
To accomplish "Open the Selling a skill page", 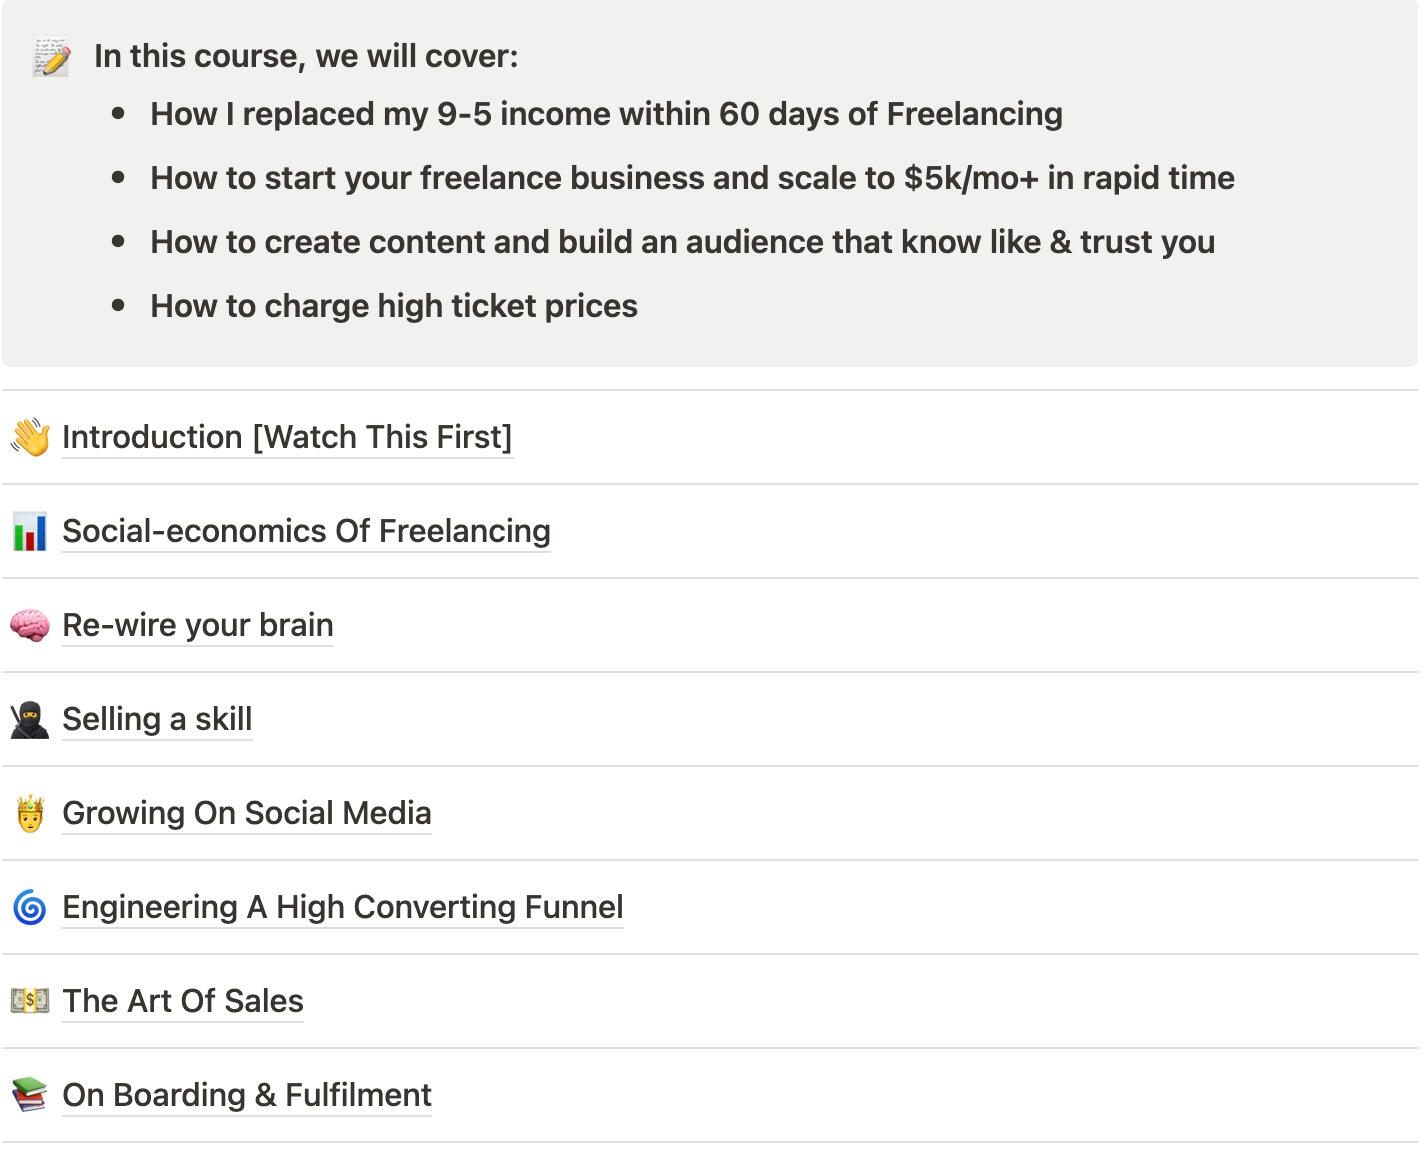I will [x=157, y=719].
